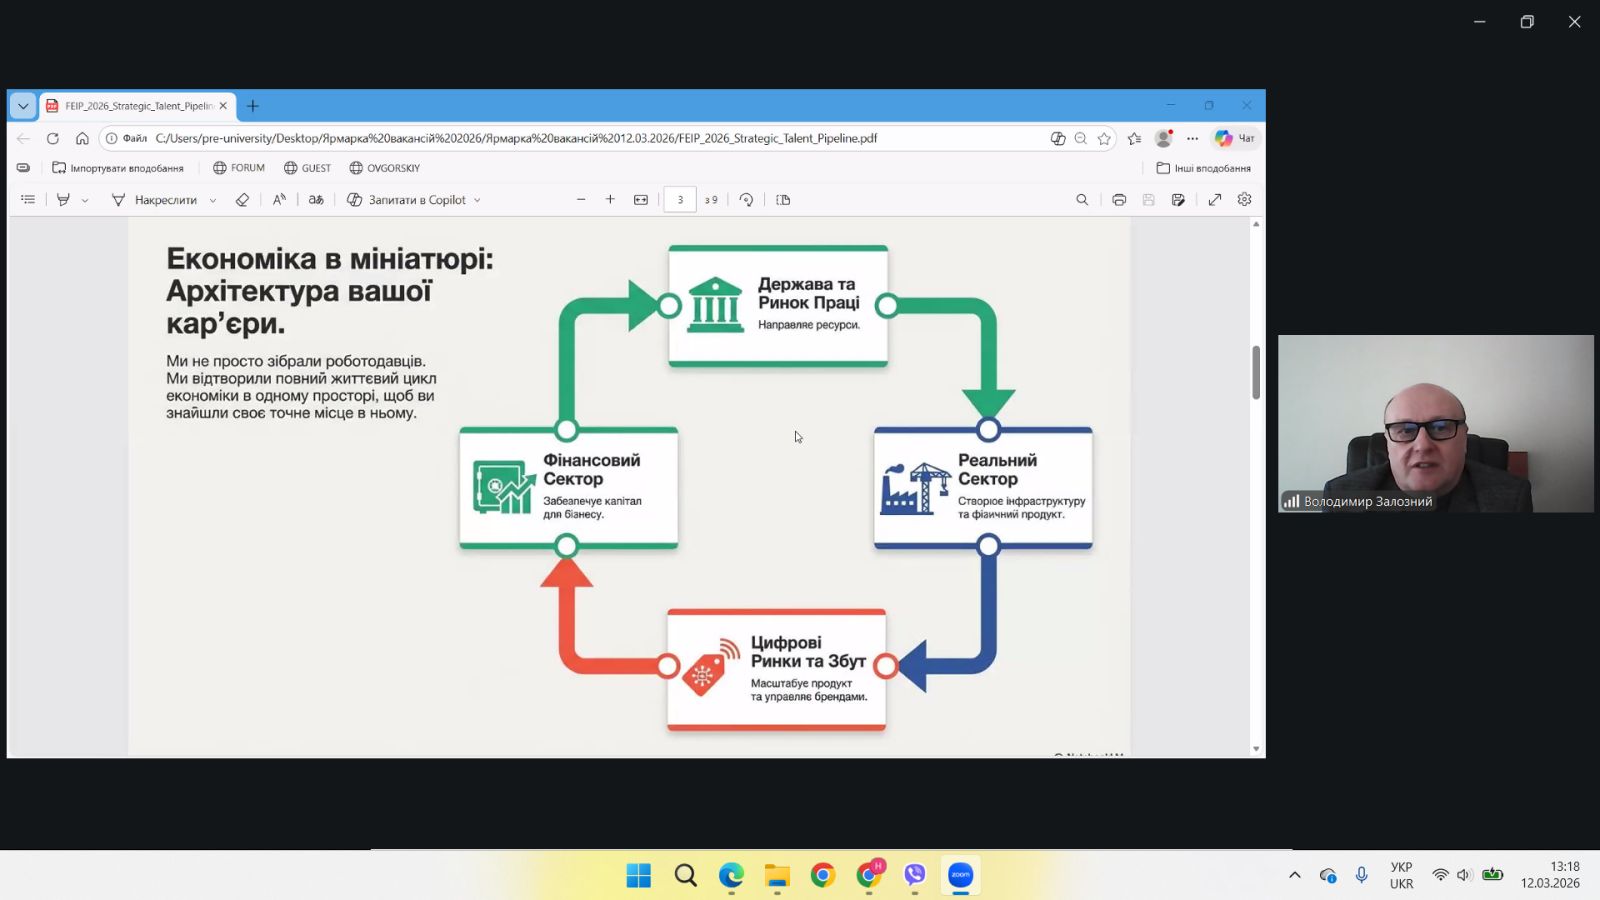Toggle the table of contents sidebar

pos(28,200)
